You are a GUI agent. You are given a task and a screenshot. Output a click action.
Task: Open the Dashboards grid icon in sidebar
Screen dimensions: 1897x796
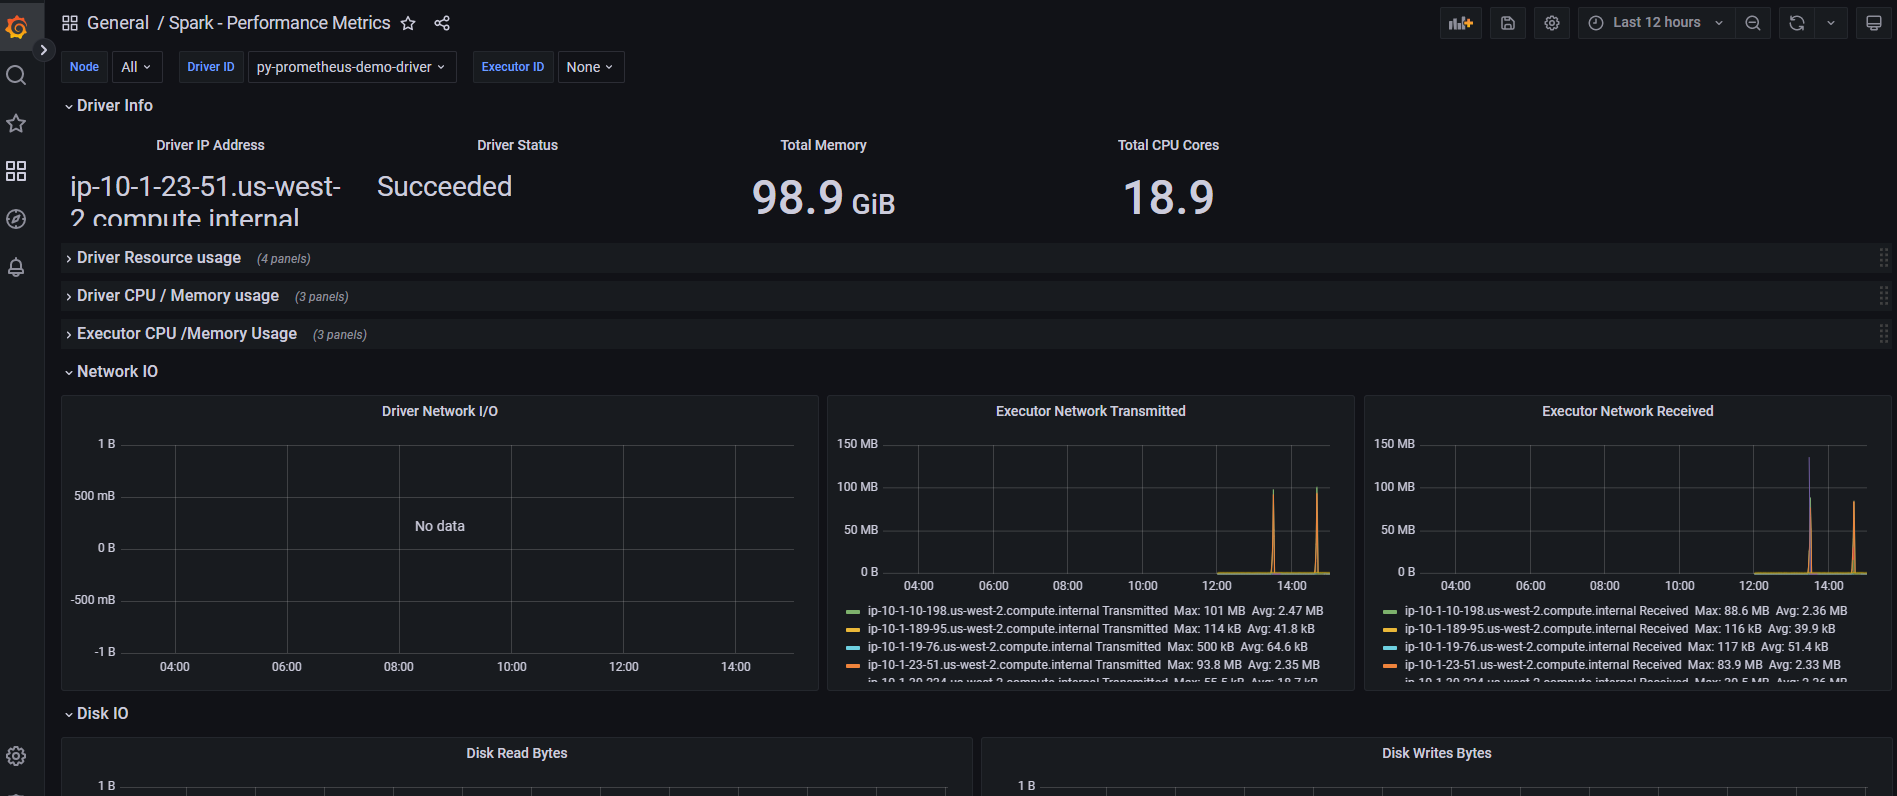tap(16, 171)
